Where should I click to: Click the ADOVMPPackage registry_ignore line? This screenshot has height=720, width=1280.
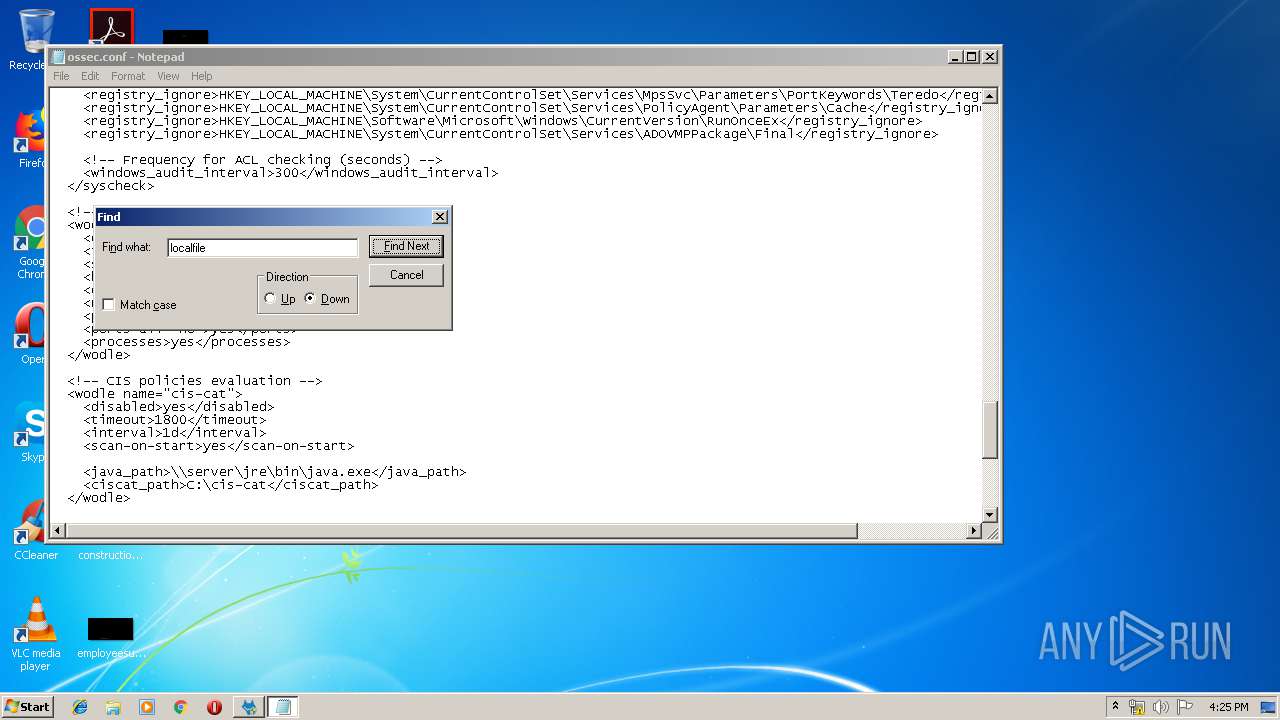pos(510,134)
